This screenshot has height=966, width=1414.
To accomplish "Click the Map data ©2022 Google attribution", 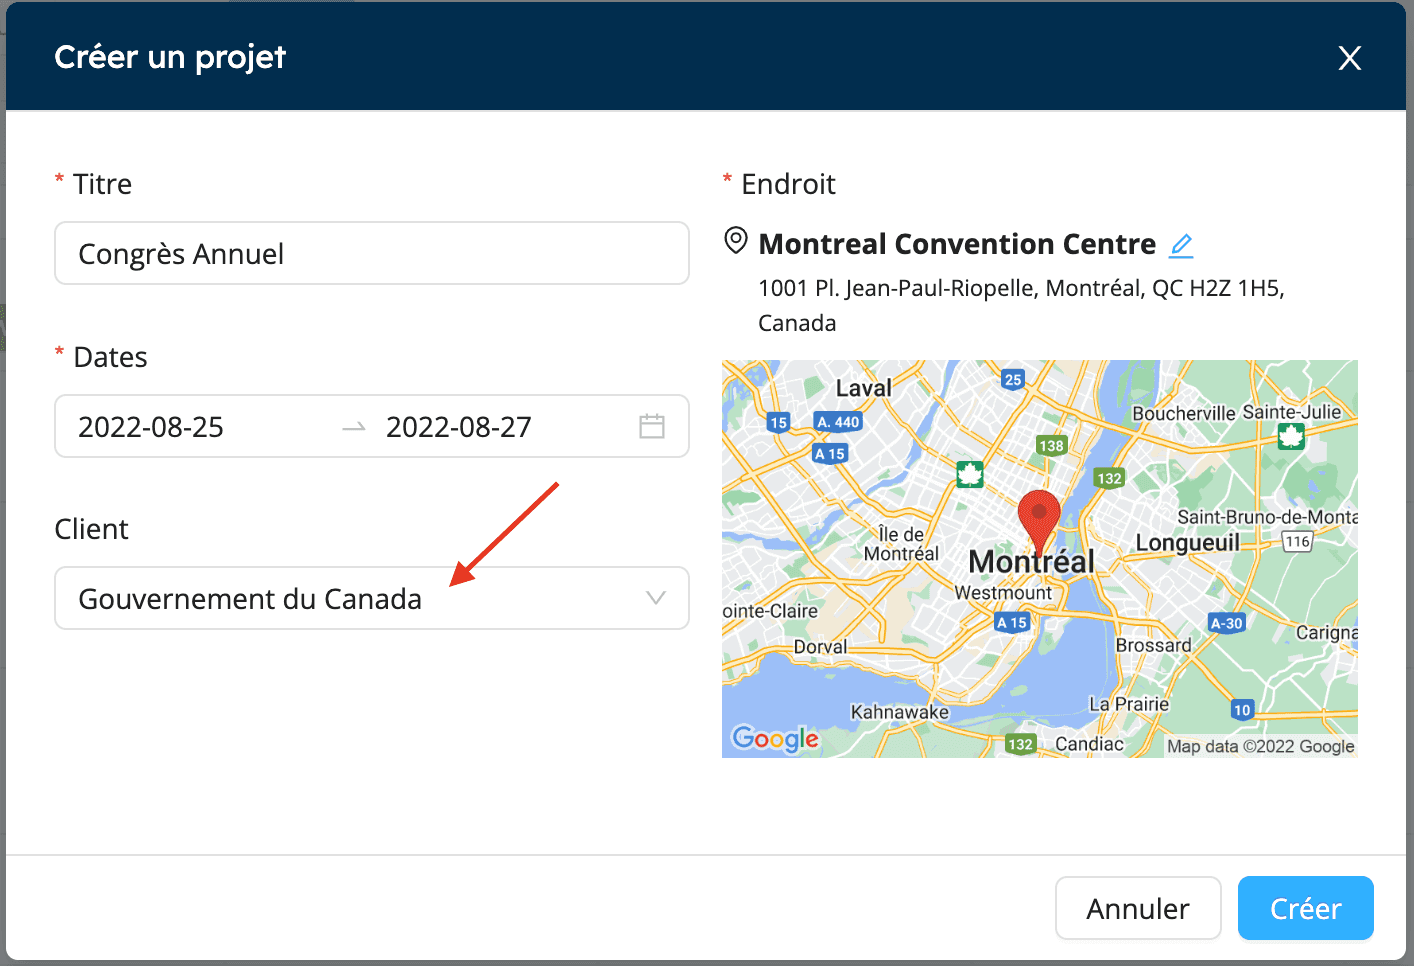I will tap(1260, 746).
